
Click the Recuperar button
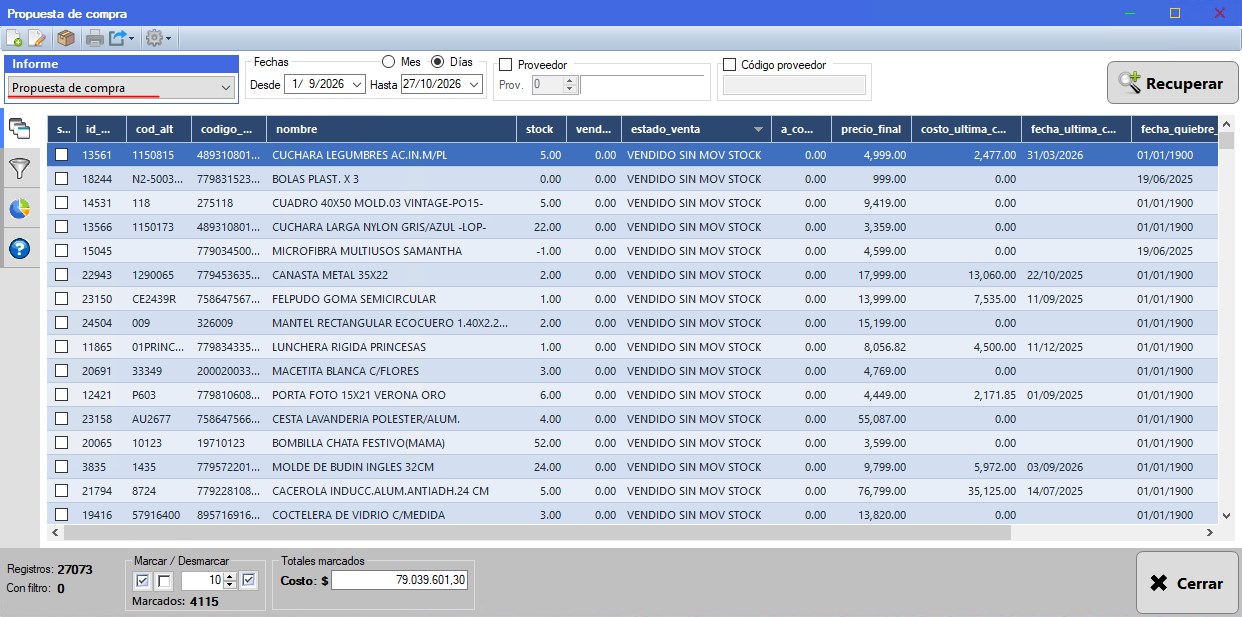[x=1172, y=83]
